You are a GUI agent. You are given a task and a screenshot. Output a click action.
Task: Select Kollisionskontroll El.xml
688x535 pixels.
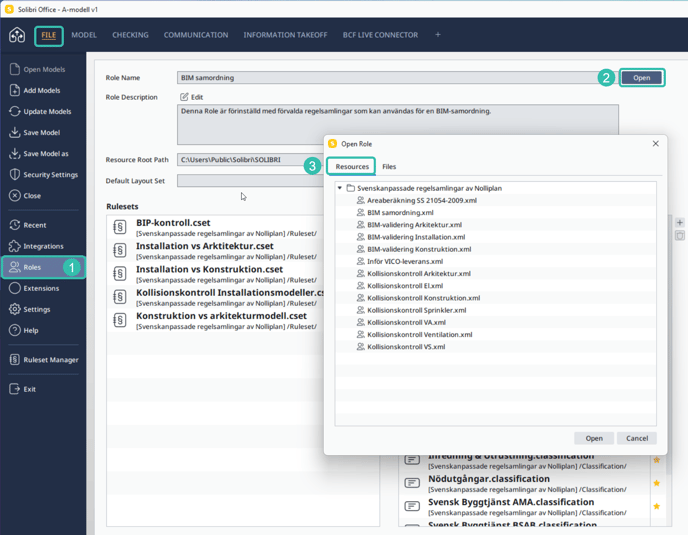coord(405,286)
